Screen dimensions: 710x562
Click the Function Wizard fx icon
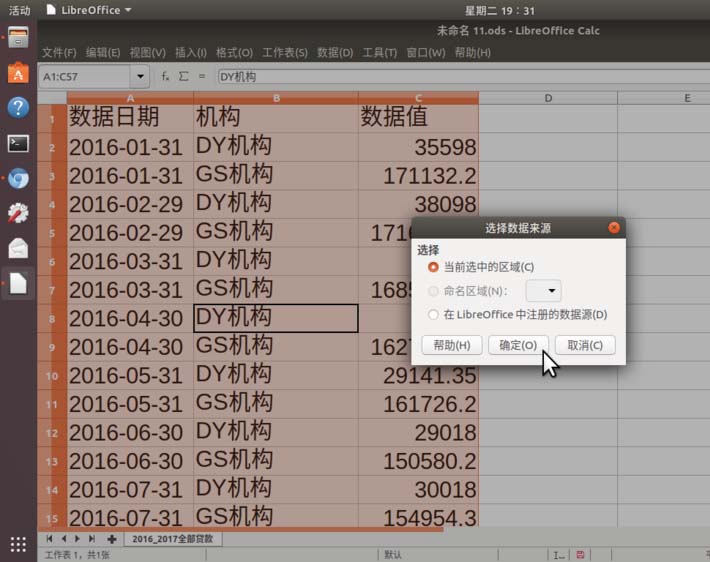166,76
